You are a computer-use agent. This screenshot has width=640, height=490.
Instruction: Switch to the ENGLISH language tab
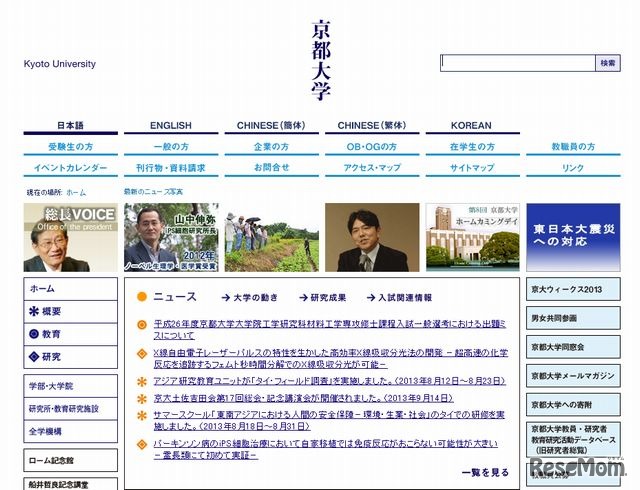point(171,125)
